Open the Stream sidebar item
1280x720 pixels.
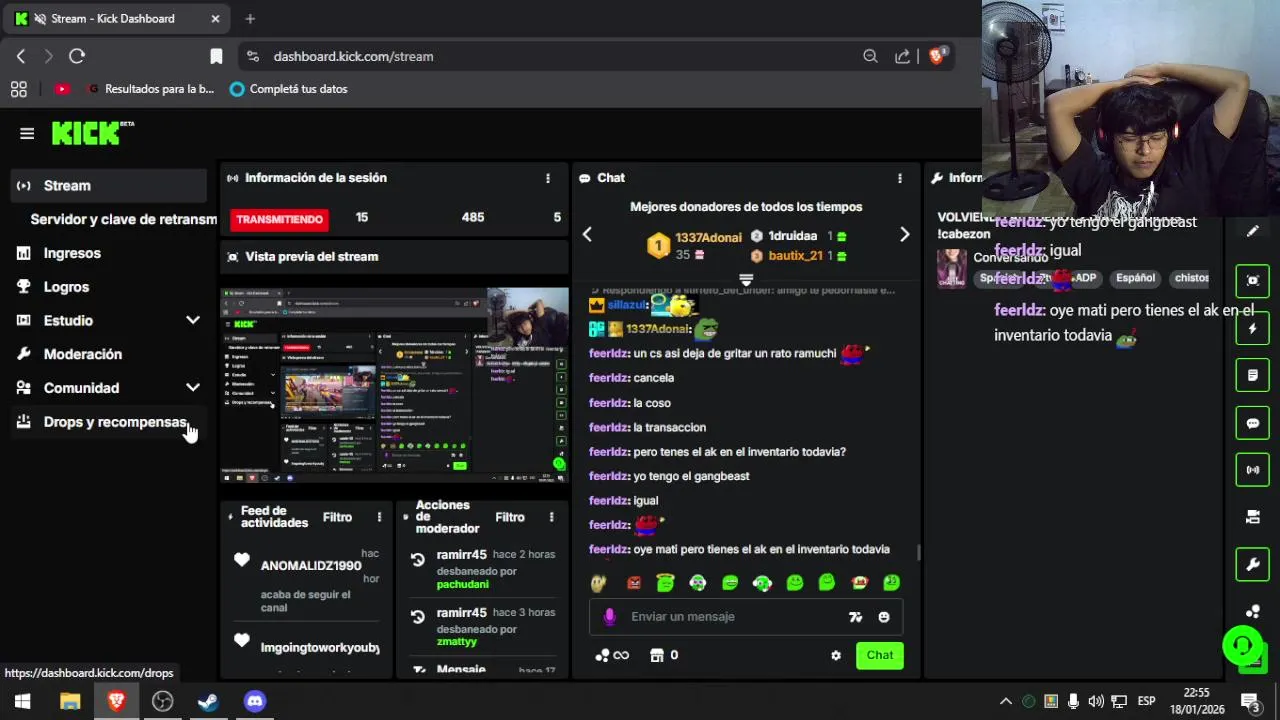tap(108, 185)
